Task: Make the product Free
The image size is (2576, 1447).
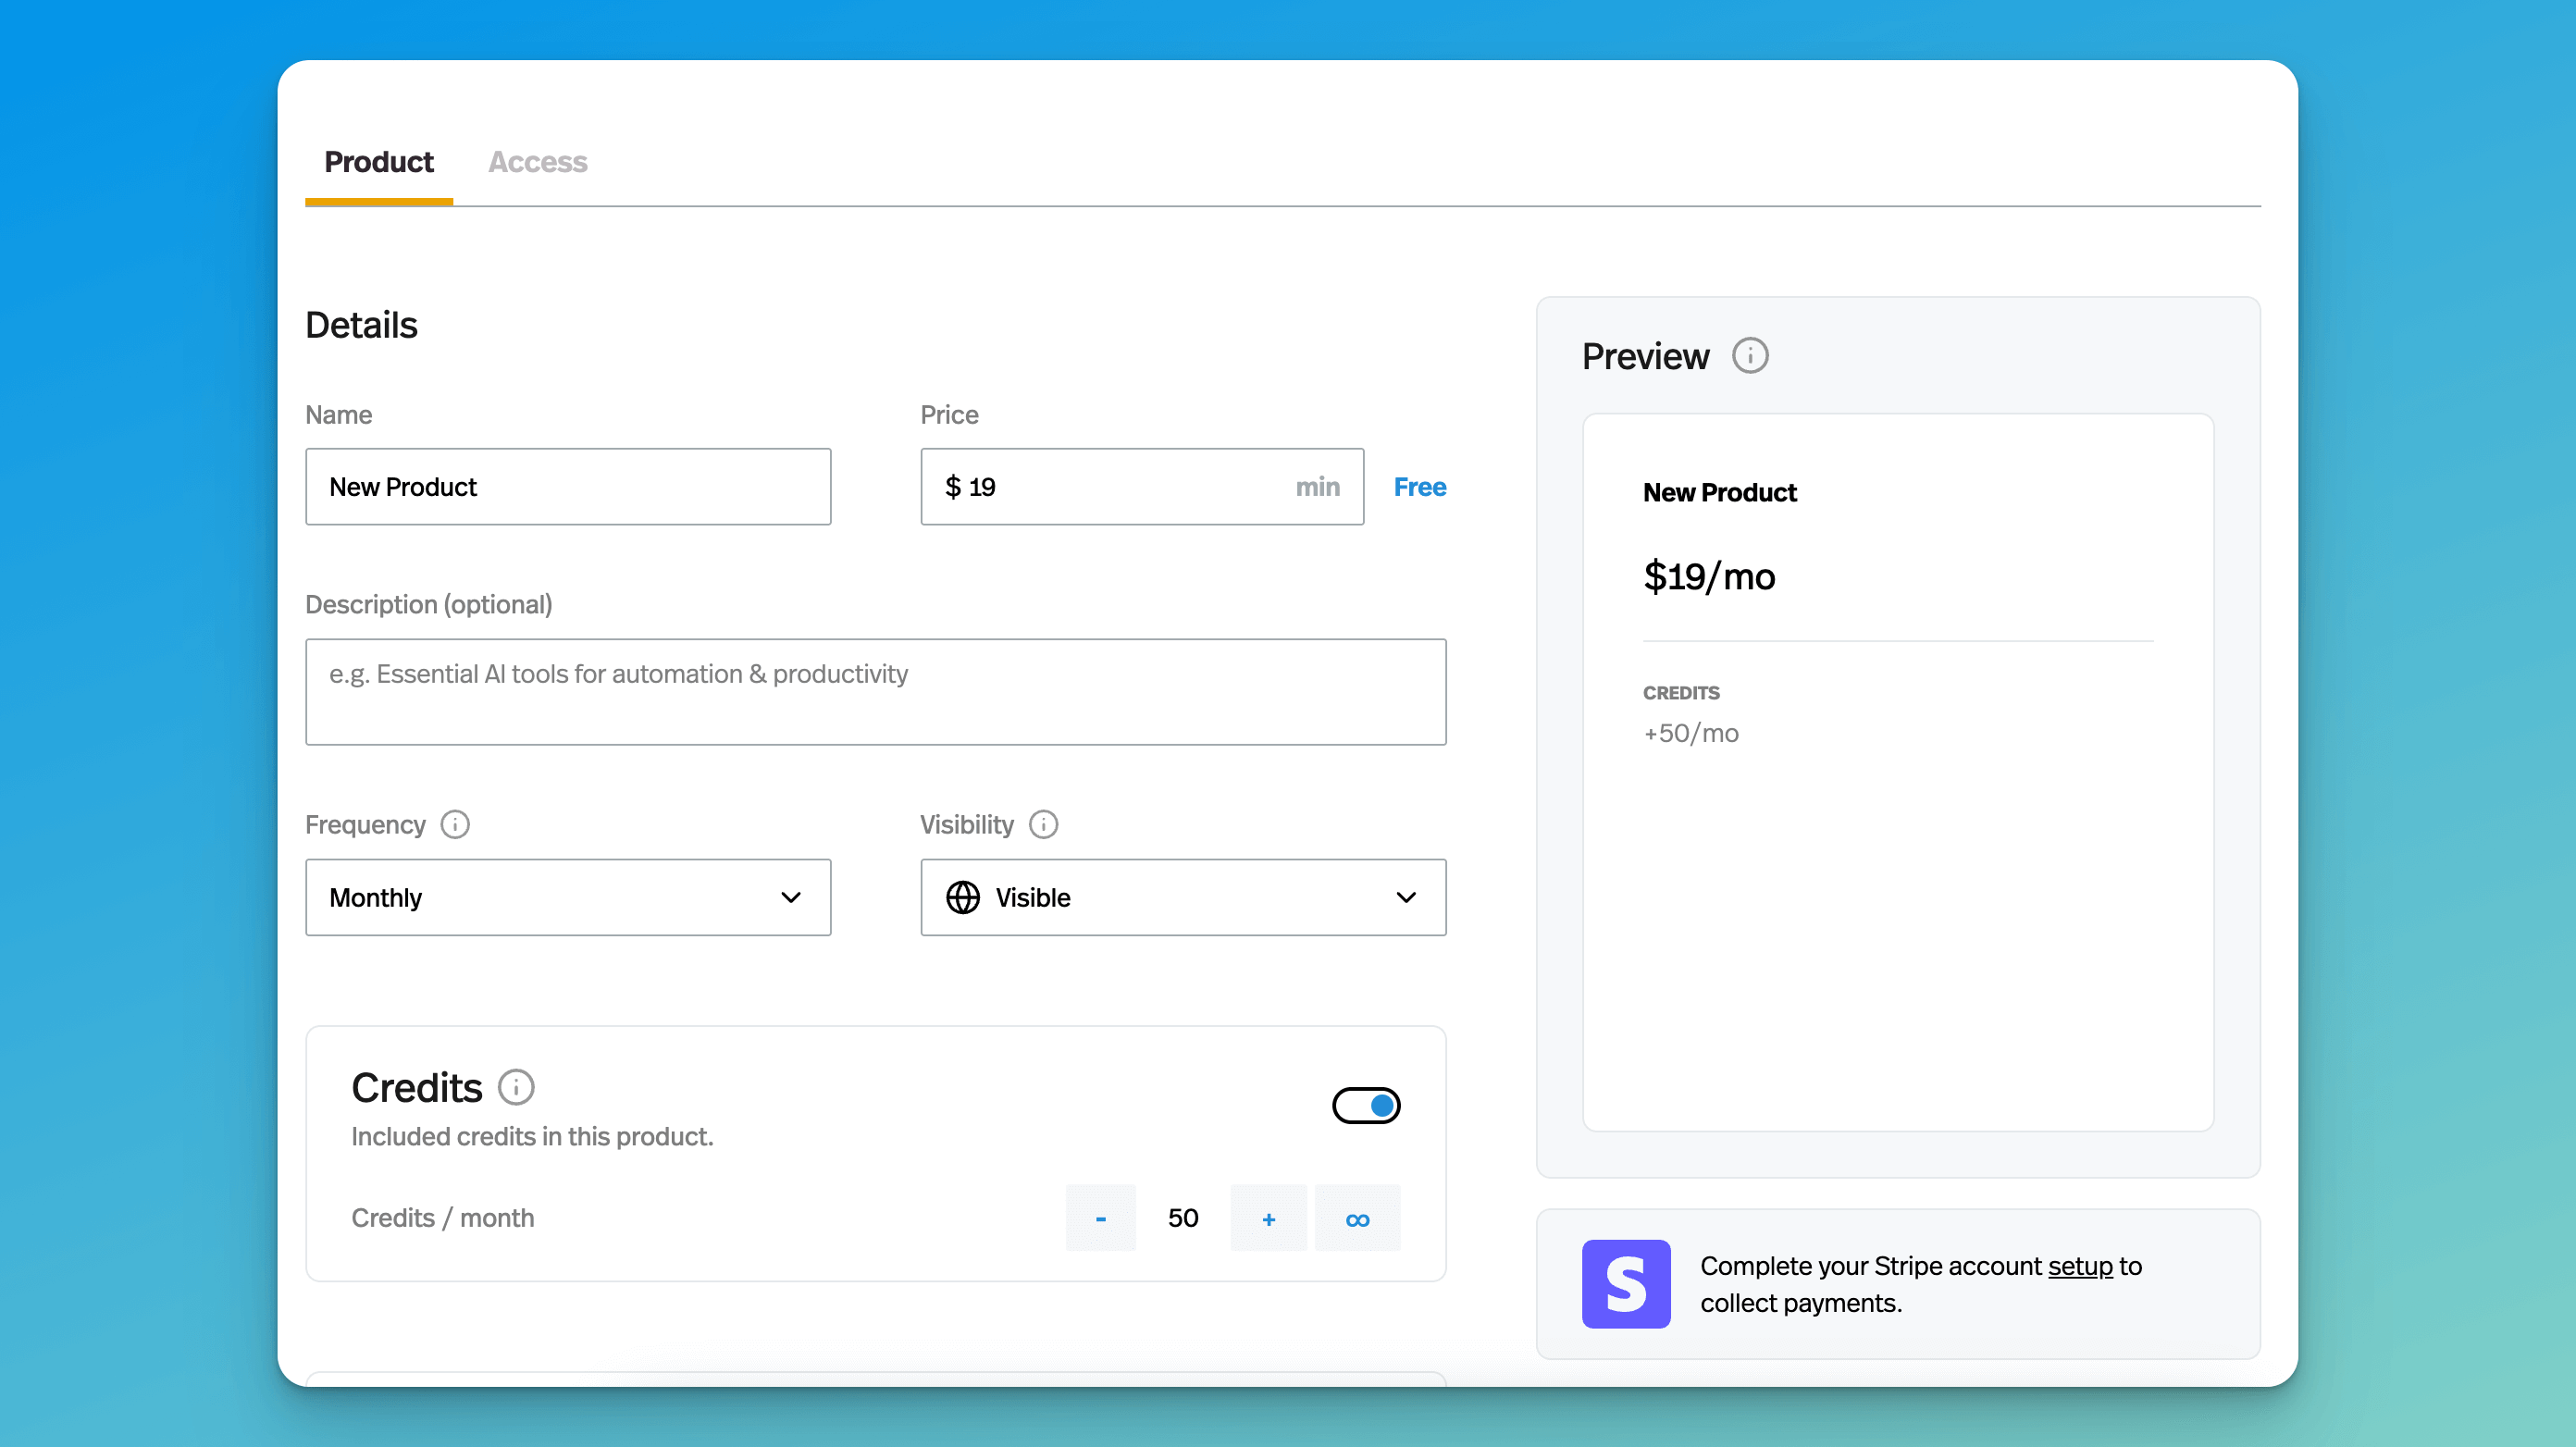Action: click(1419, 487)
